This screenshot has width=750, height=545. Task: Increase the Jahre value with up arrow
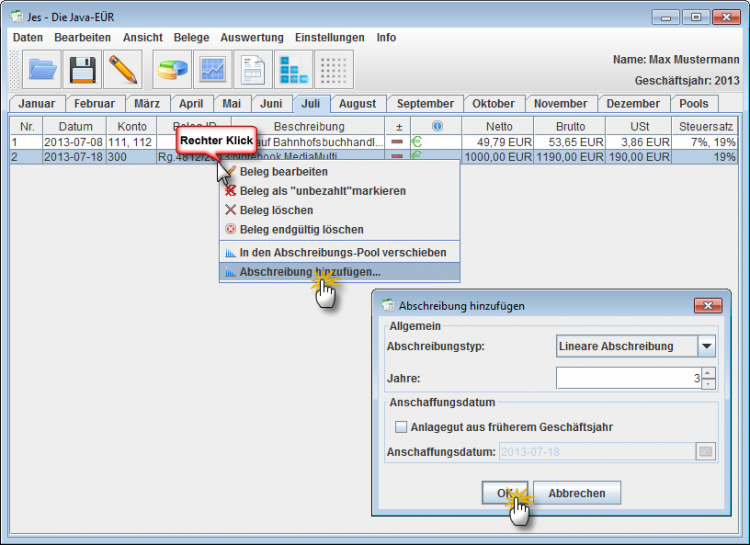click(x=709, y=373)
